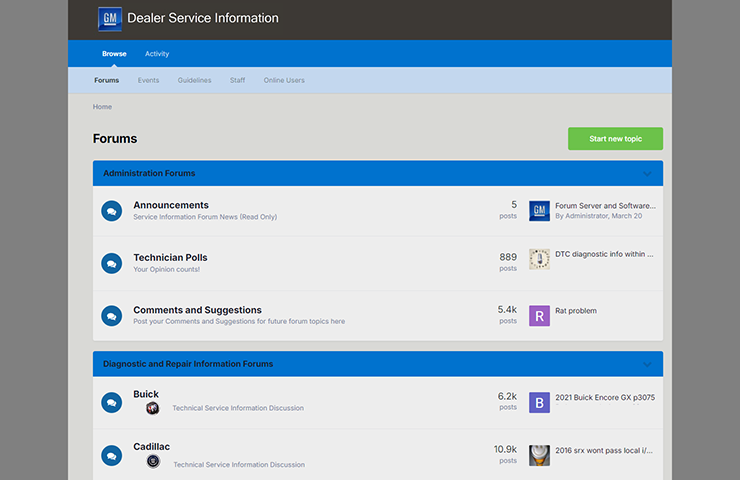The height and width of the screenshot is (480, 740).
Task: Open the Administration Forums heading link
Action: coord(149,173)
